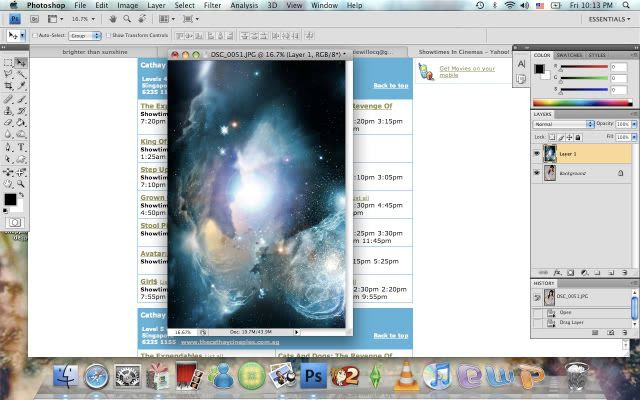This screenshot has width=640, height=400.
Task: Select the Hand tool in toolbox
Action: pyautogui.click(x=8, y=184)
